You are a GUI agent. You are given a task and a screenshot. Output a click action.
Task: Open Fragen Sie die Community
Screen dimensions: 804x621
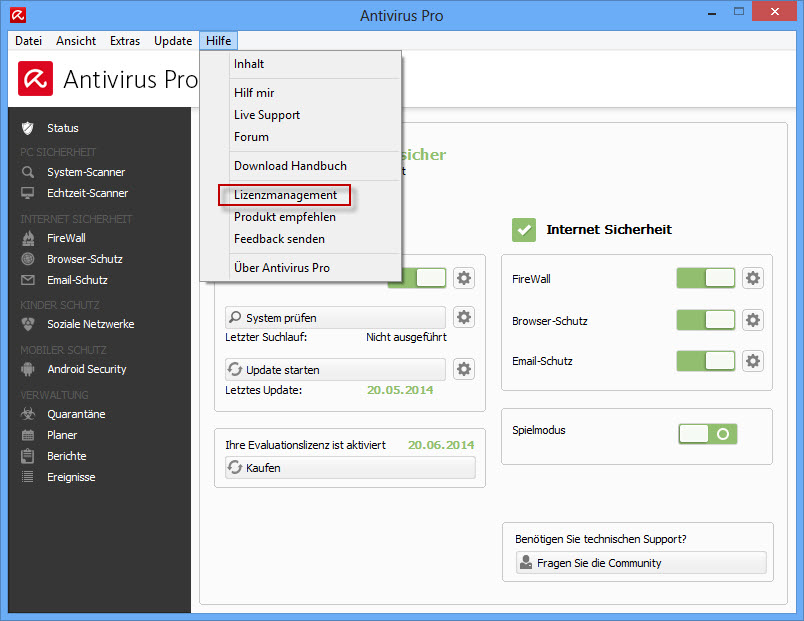click(639, 562)
